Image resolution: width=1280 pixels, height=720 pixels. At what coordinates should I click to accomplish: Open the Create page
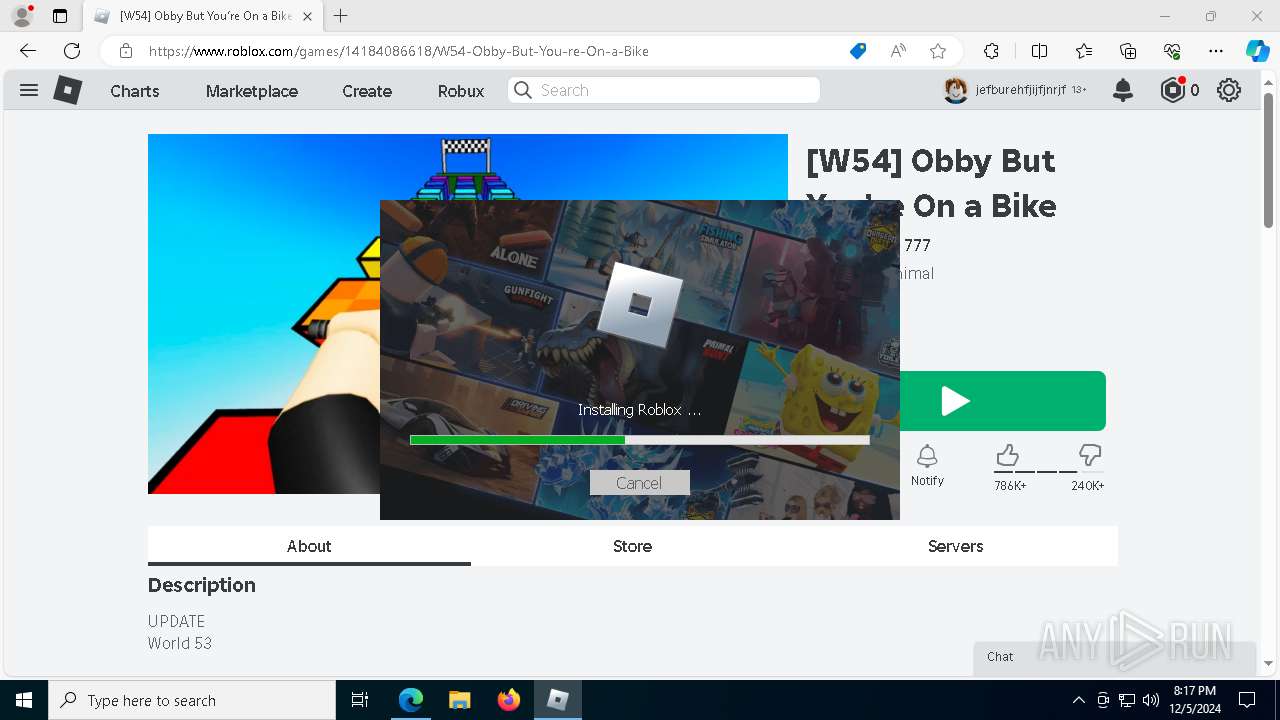coord(367,91)
